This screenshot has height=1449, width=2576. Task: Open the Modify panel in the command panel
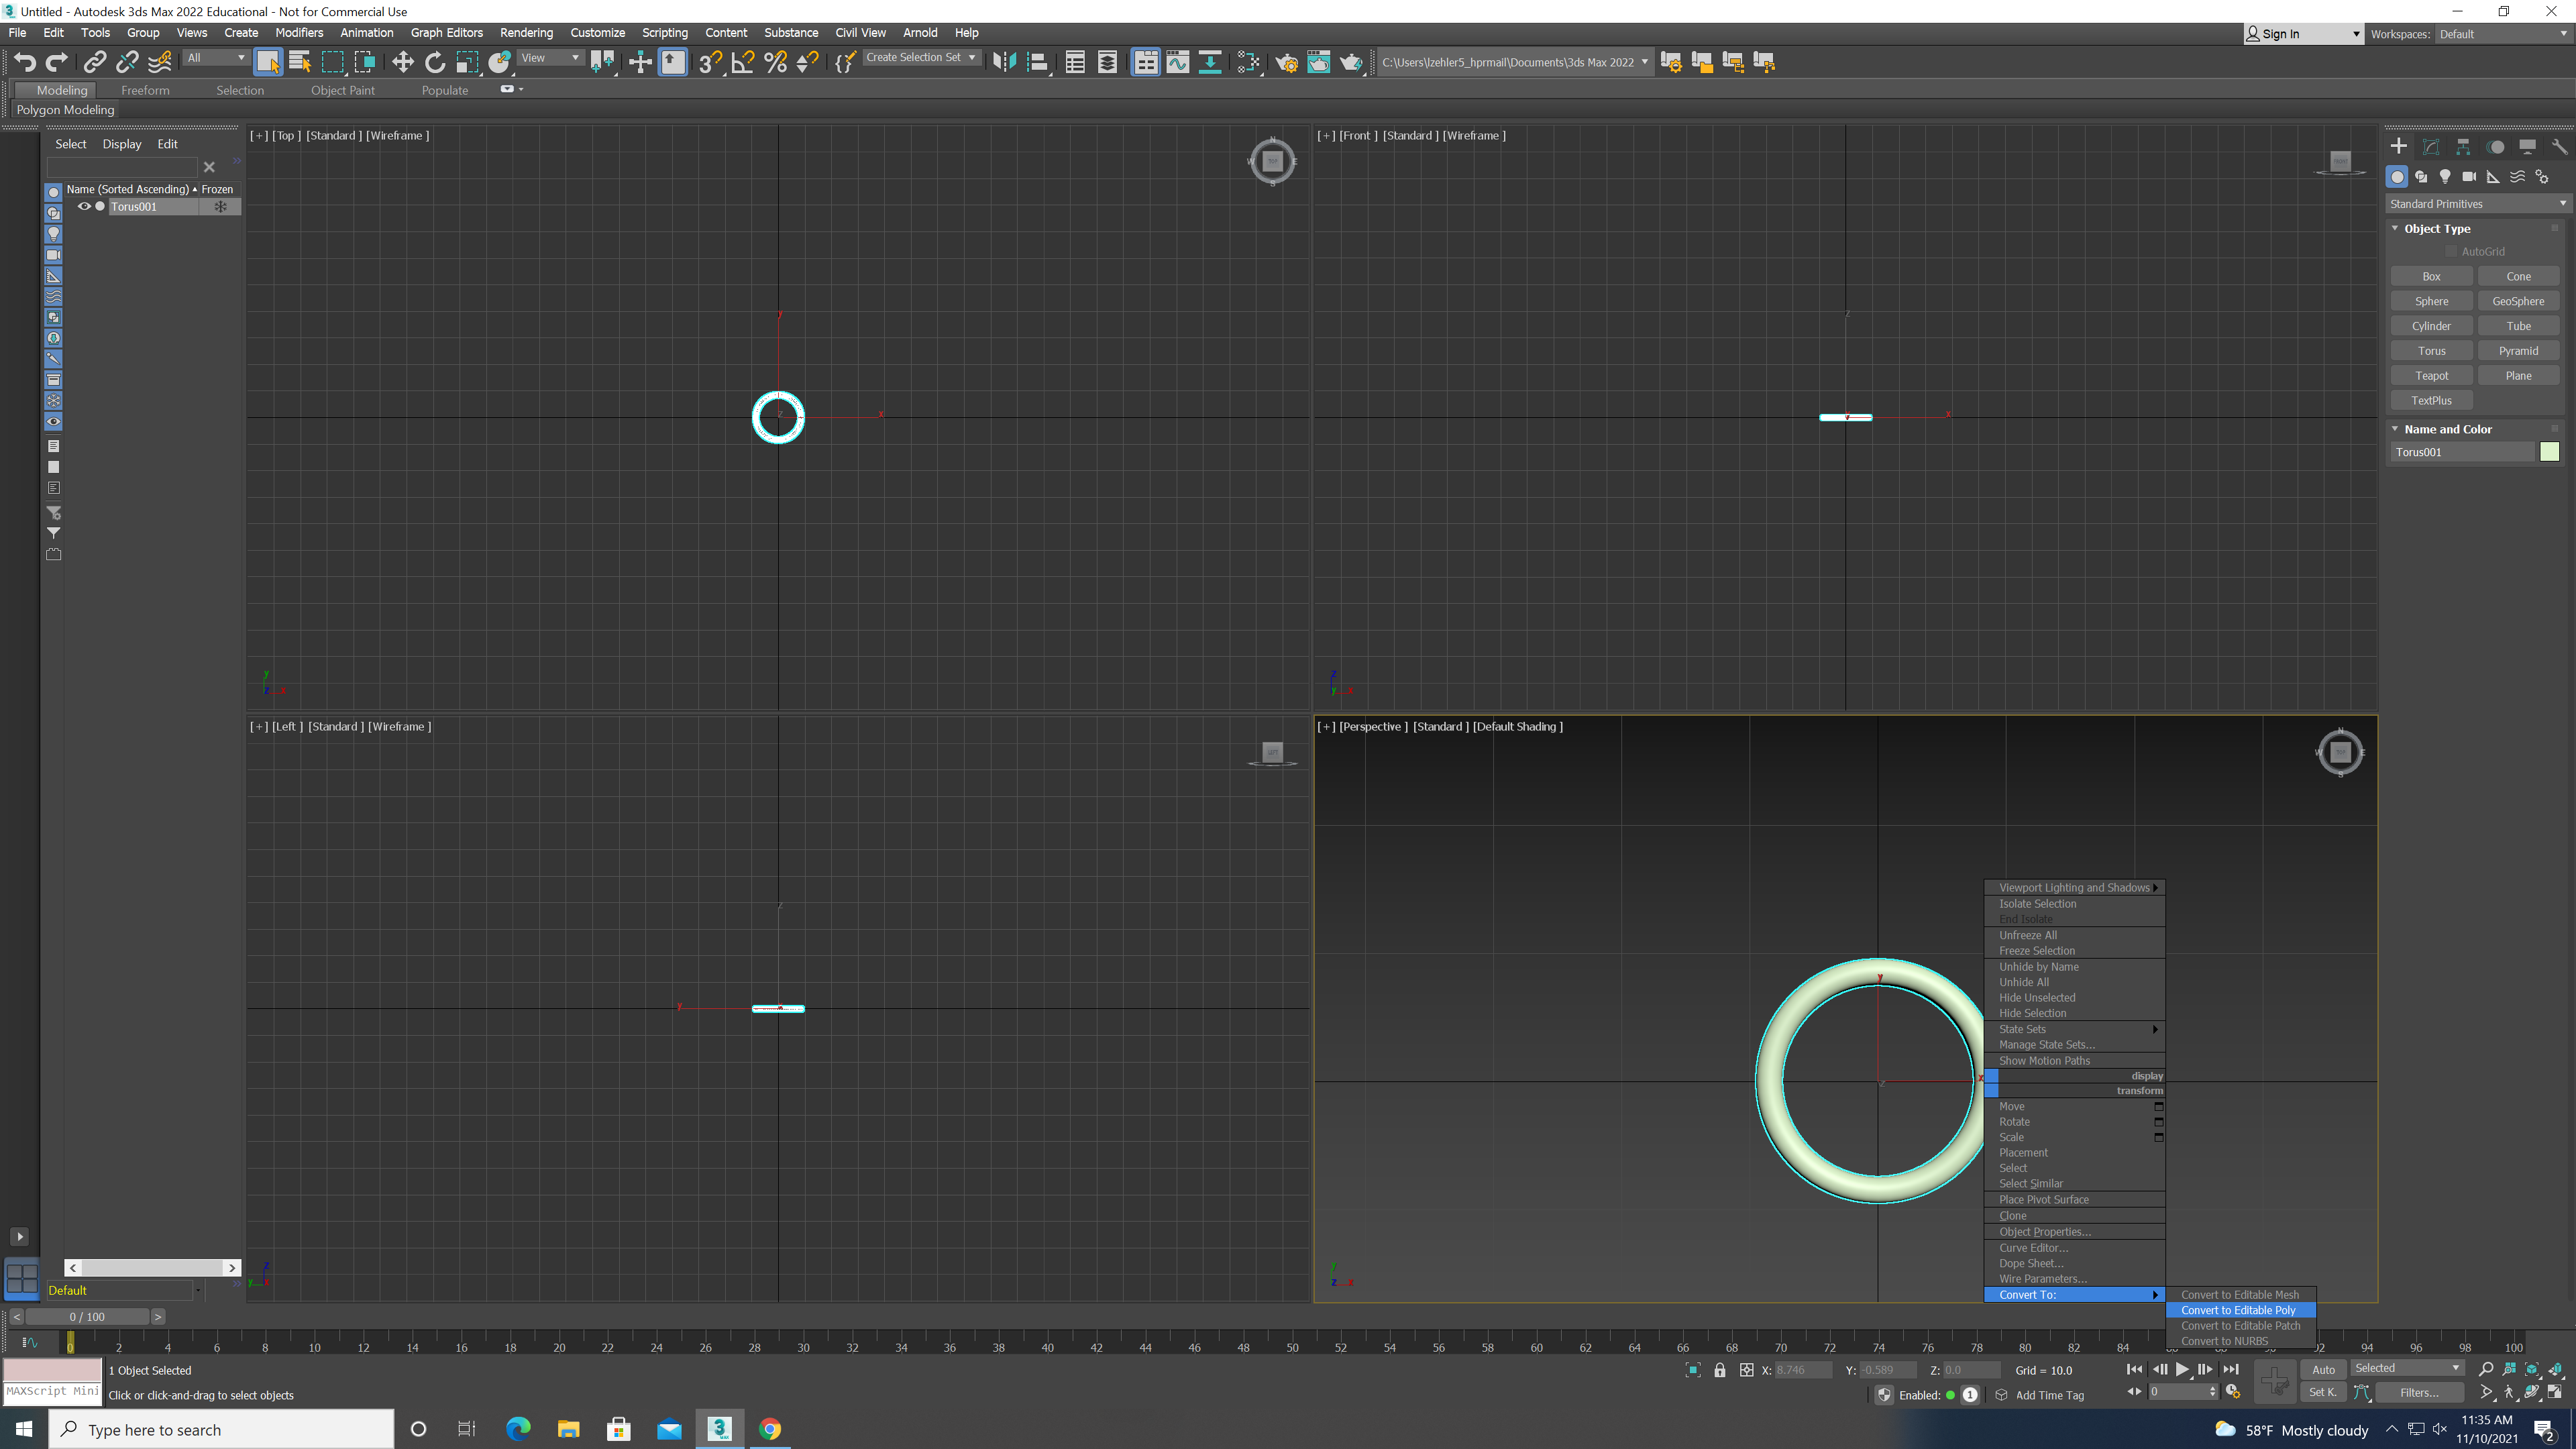(2432, 146)
